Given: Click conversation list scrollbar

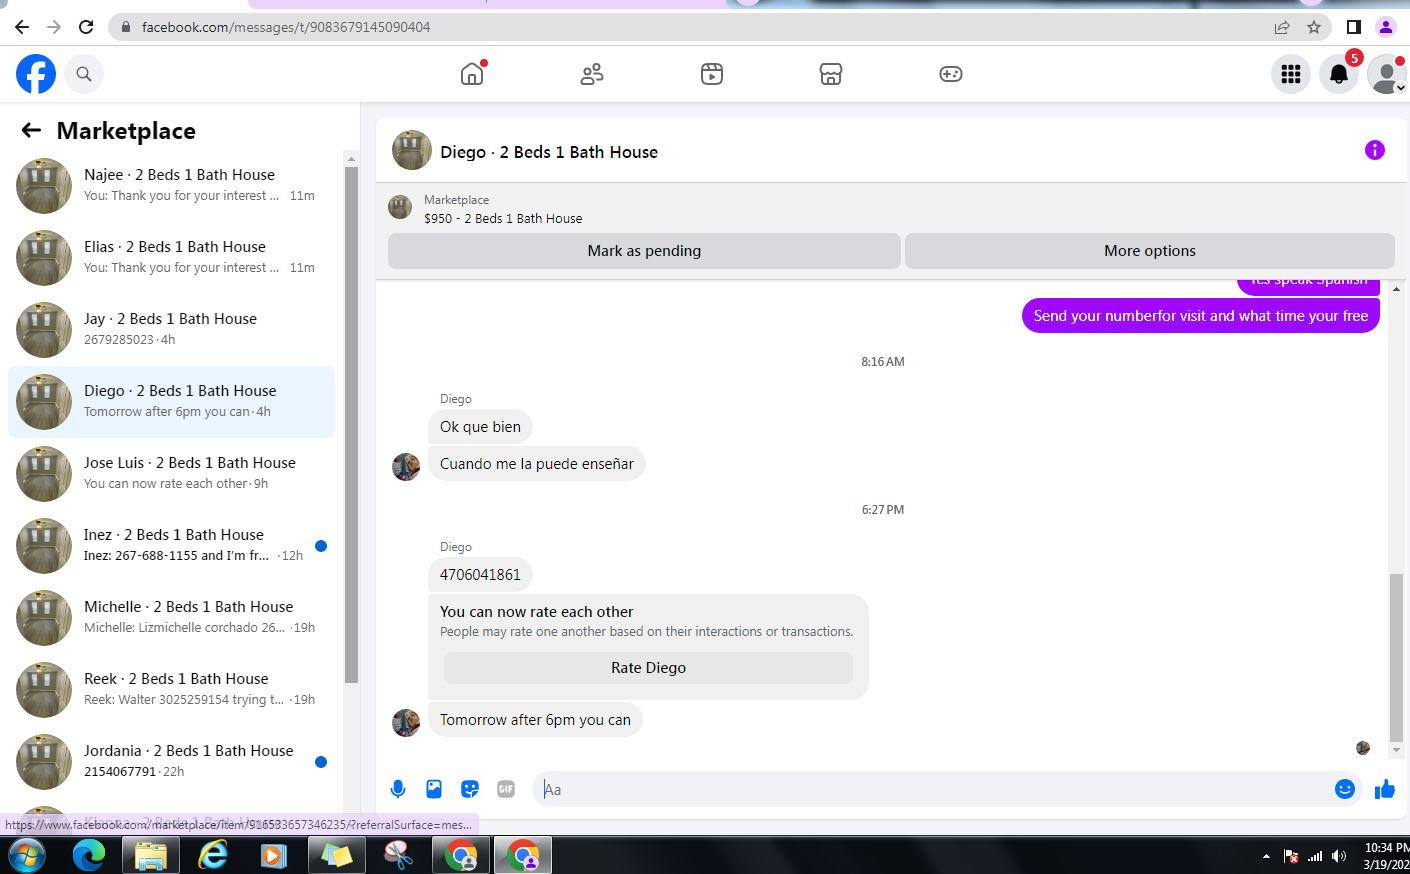Looking at the screenshot, I should (351, 425).
